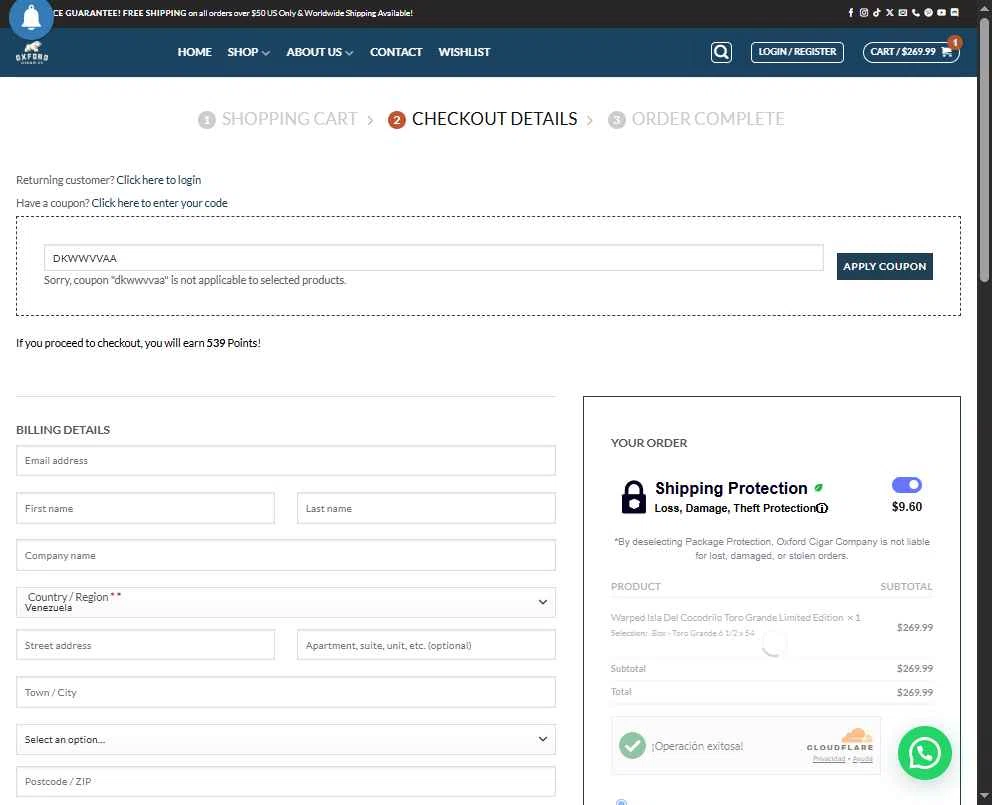Click the coupon not applicable error message
The image size is (992, 805).
click(x=195, y=280)
